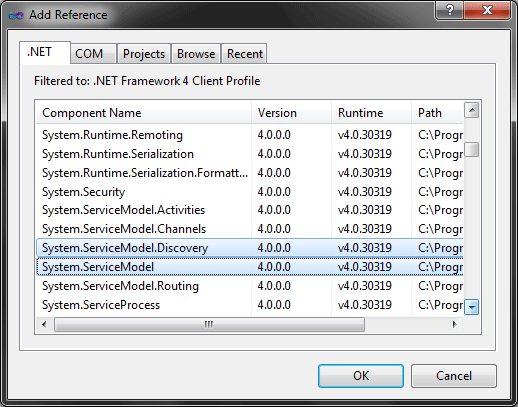This screenshot has height=407, width=518.
Task: Sort by the Version column header
Action: coord(291,113)
